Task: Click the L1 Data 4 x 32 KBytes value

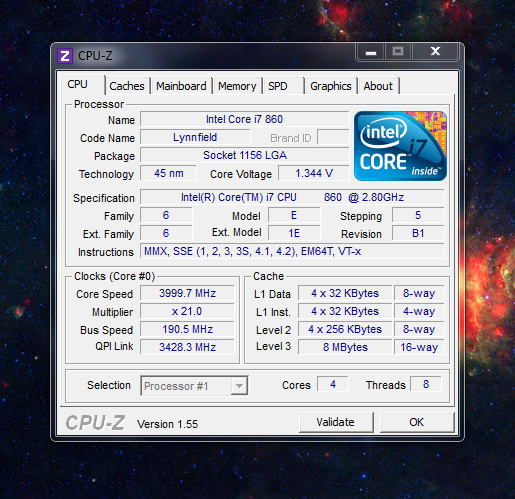Action: [x=345, y=293]
